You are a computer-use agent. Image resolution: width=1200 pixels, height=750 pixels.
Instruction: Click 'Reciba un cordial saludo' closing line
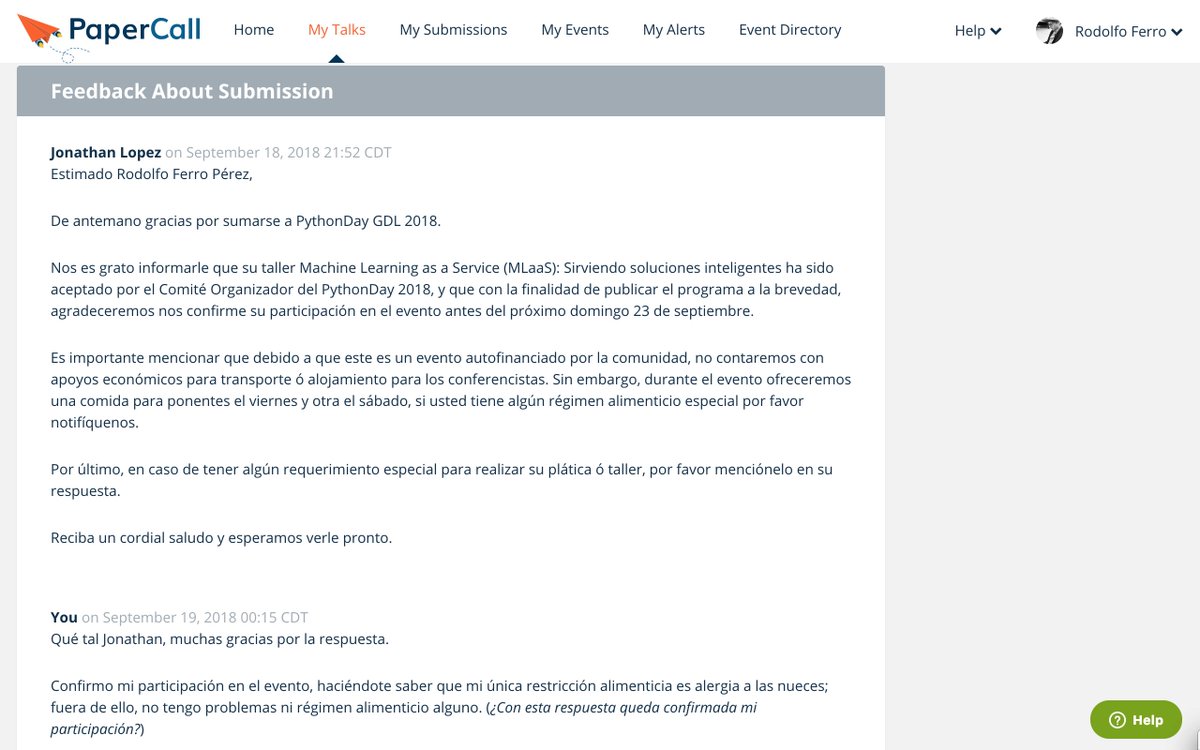coord(221,538)
